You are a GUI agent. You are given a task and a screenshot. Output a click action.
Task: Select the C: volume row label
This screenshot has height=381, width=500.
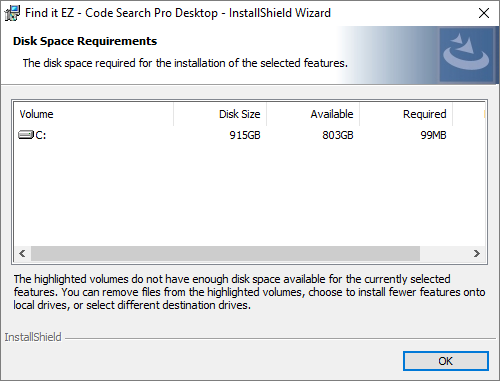(41, 135)
